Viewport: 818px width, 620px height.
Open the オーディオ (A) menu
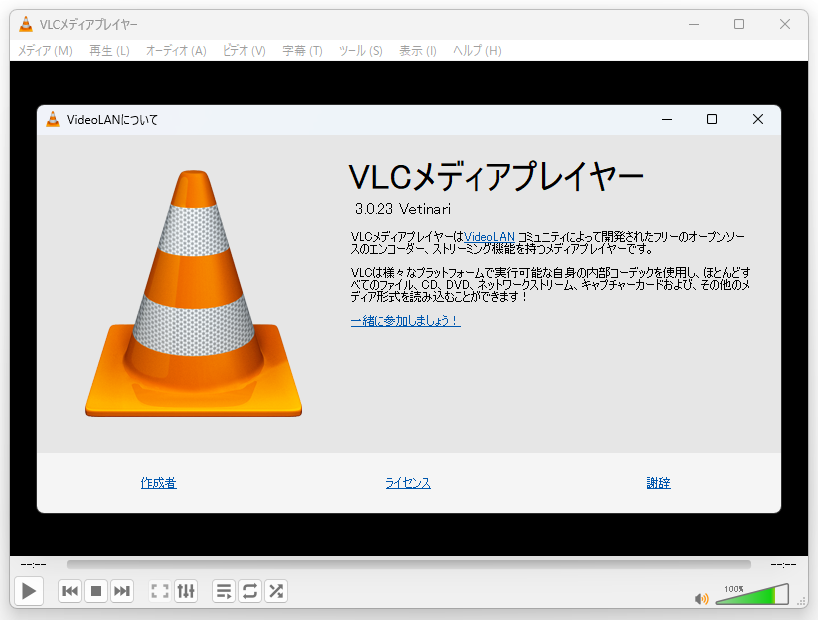pos(176,51)
